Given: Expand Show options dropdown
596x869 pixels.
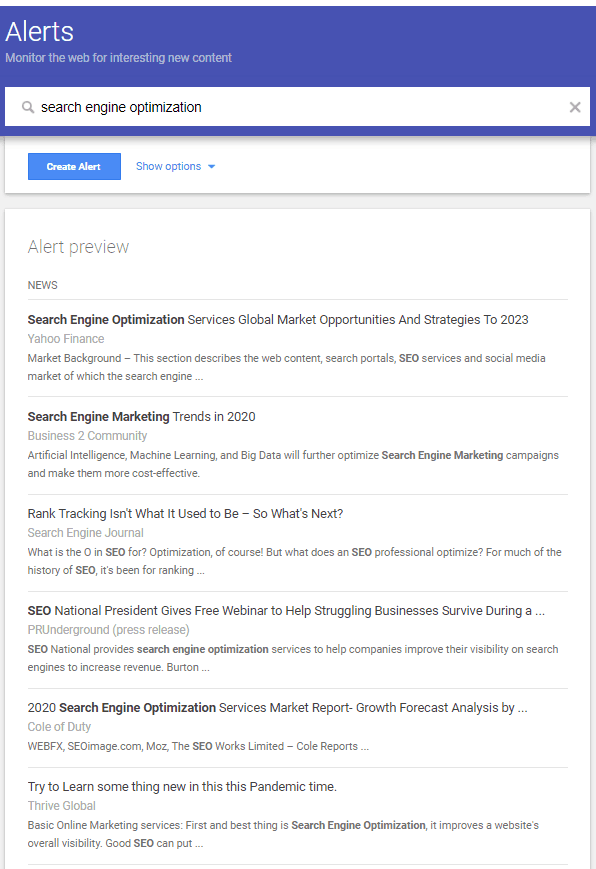Looking at the screenshot, I should [x=175, y=166].
